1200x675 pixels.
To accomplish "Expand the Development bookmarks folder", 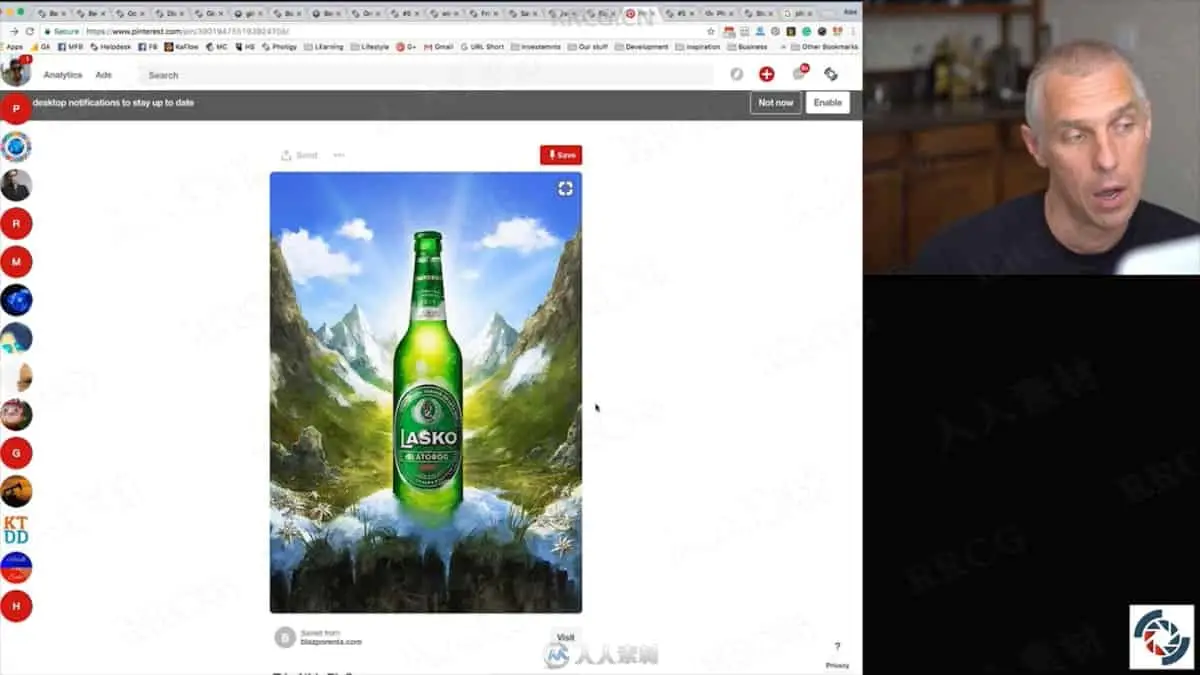I will pos(641,47).
